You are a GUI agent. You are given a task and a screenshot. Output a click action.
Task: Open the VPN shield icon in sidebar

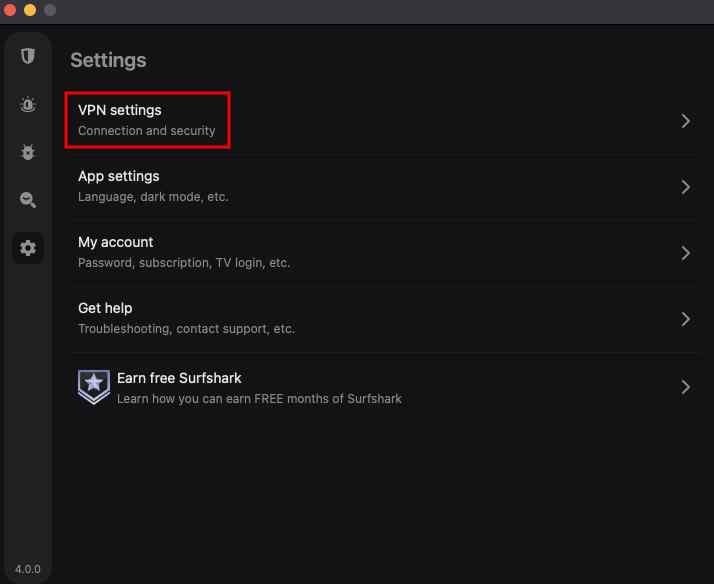[x=28, y=56]
